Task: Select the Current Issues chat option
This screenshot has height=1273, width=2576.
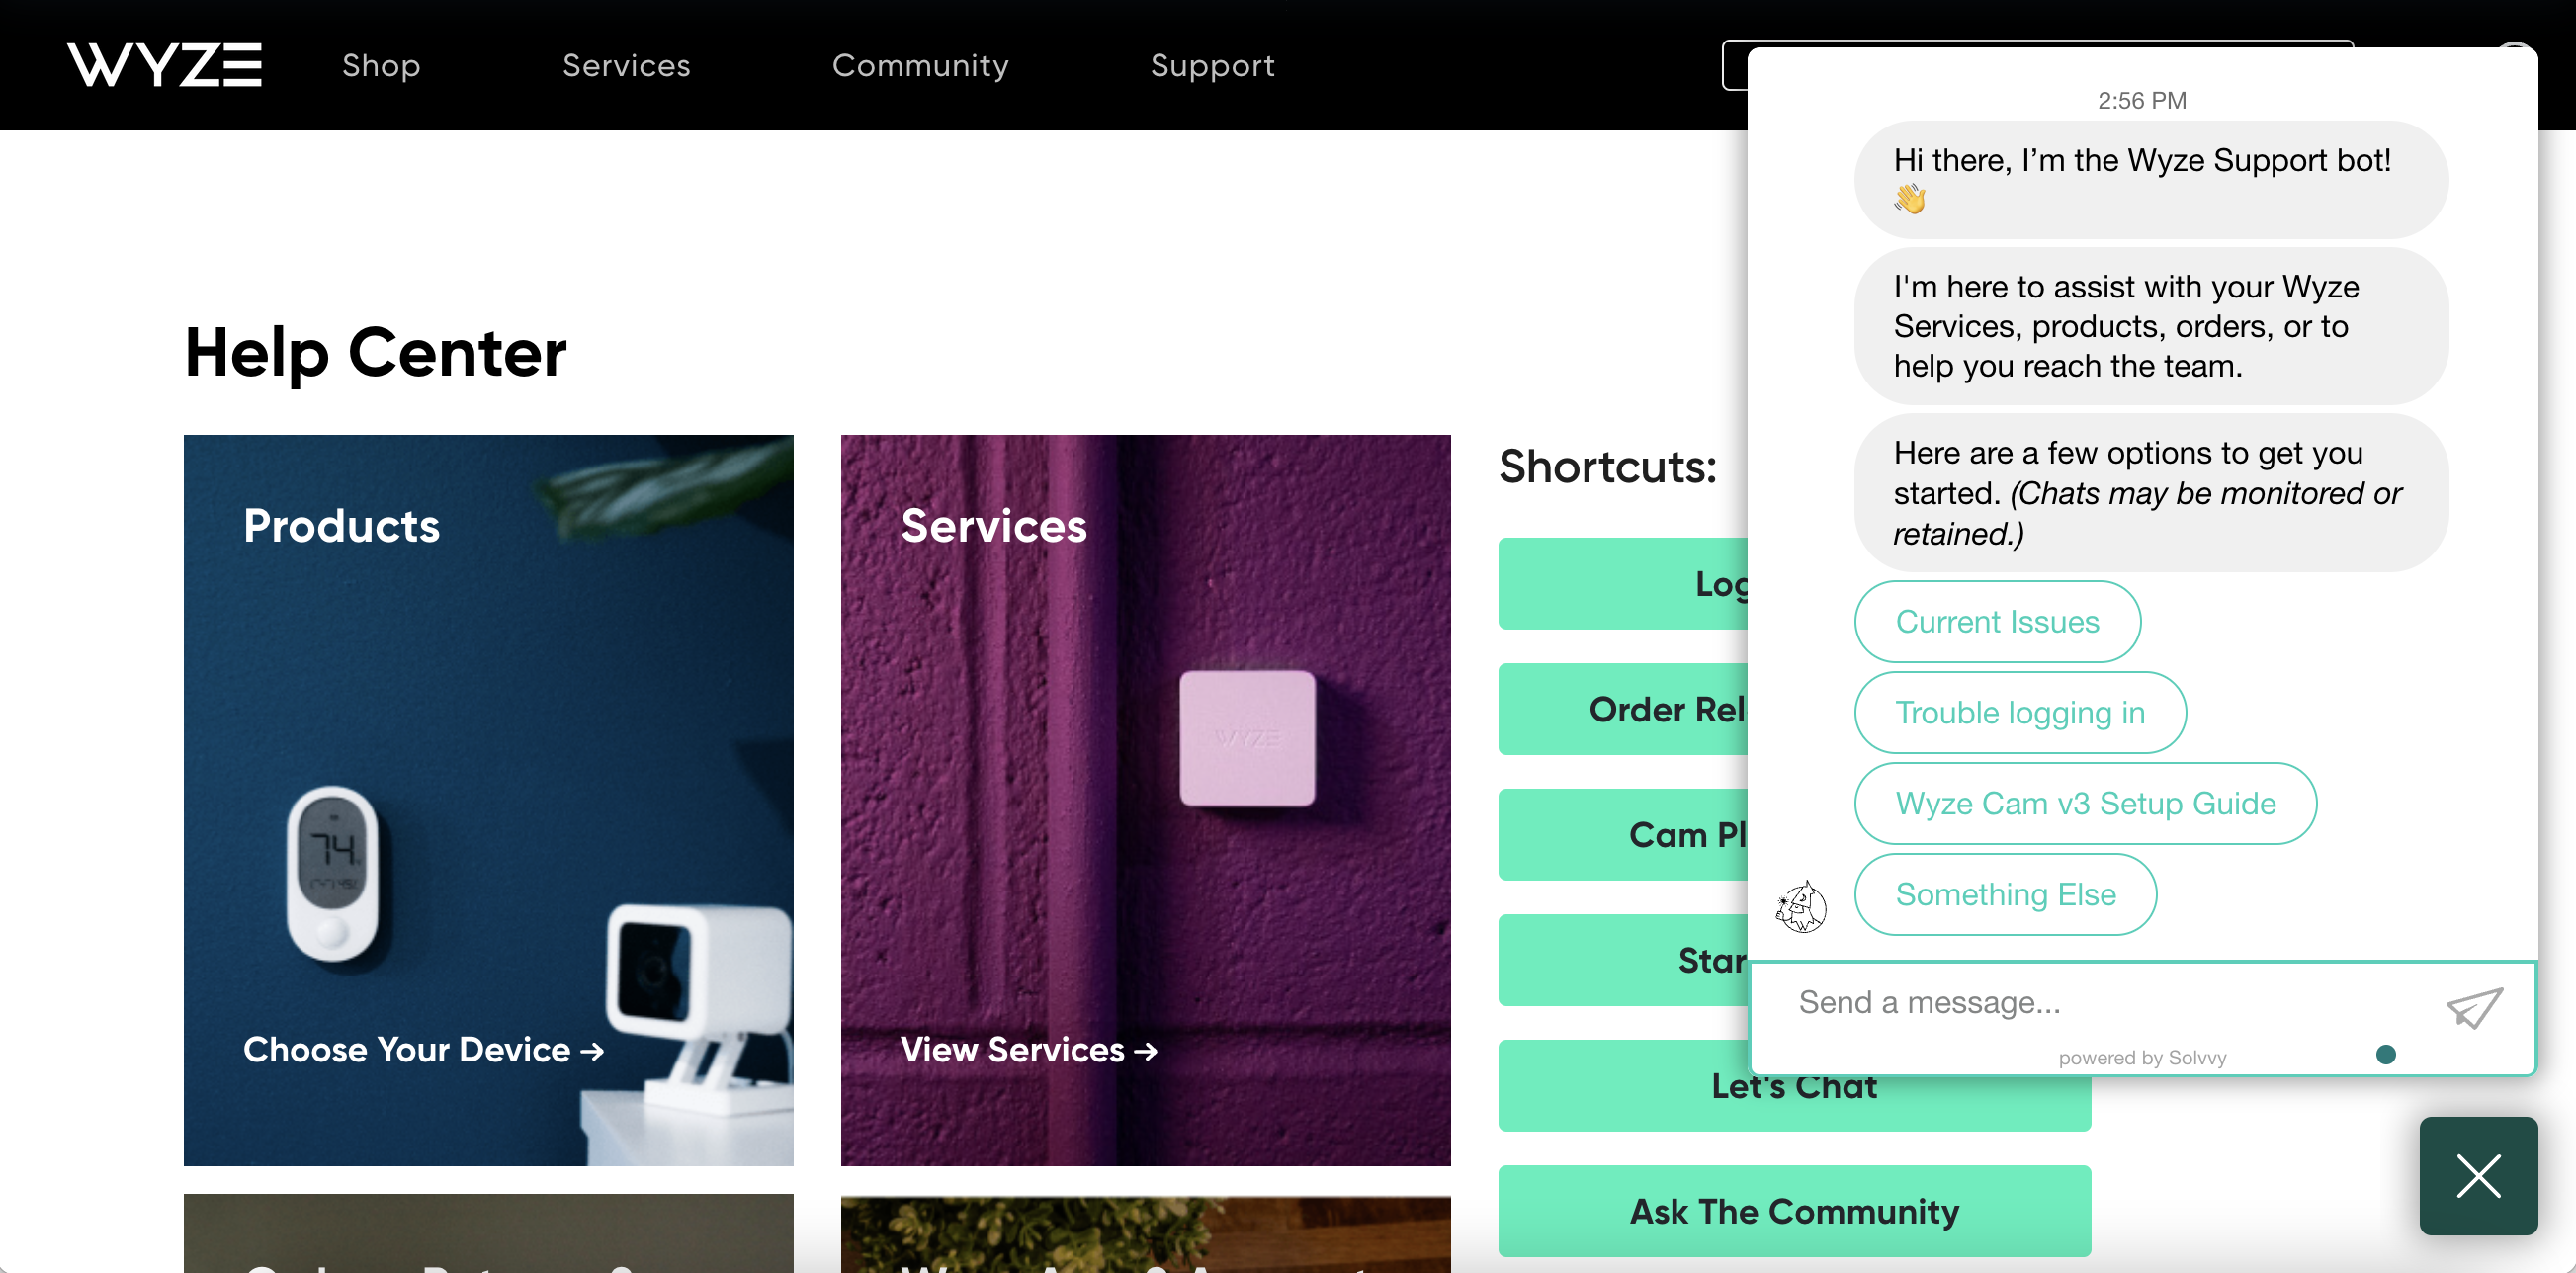Action: point(1997,621)
